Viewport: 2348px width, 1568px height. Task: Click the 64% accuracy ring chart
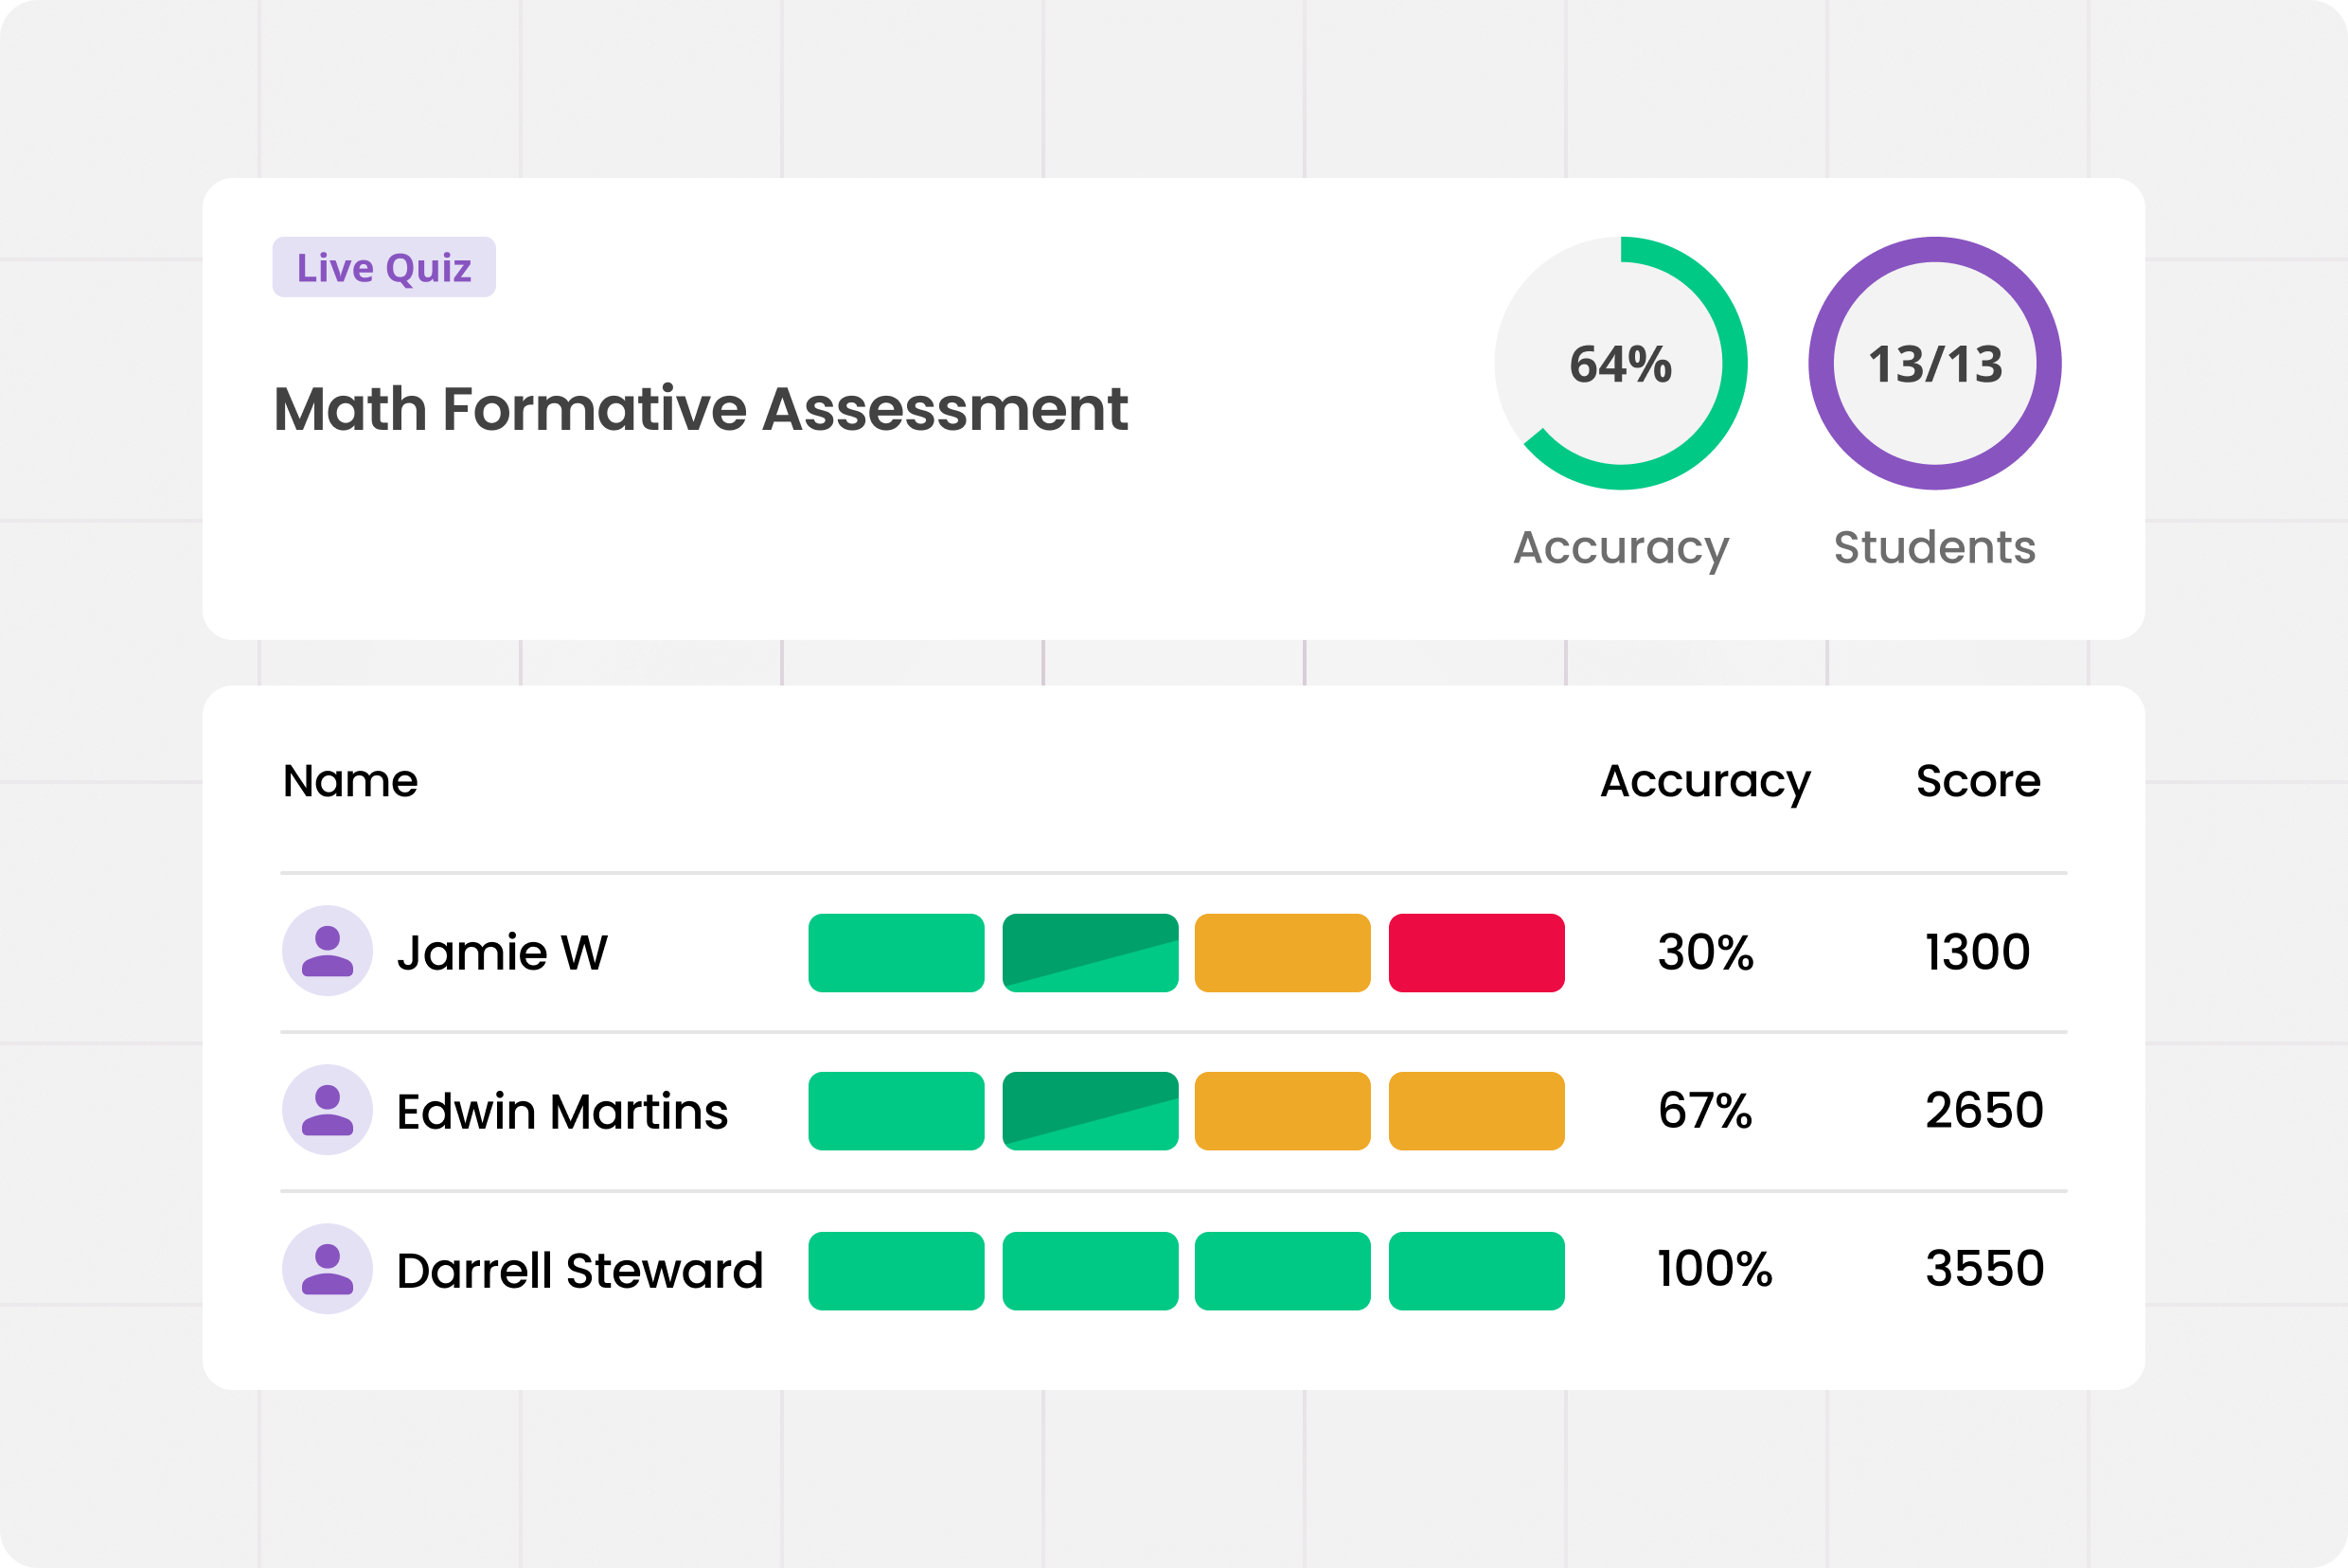point(1620,363)
